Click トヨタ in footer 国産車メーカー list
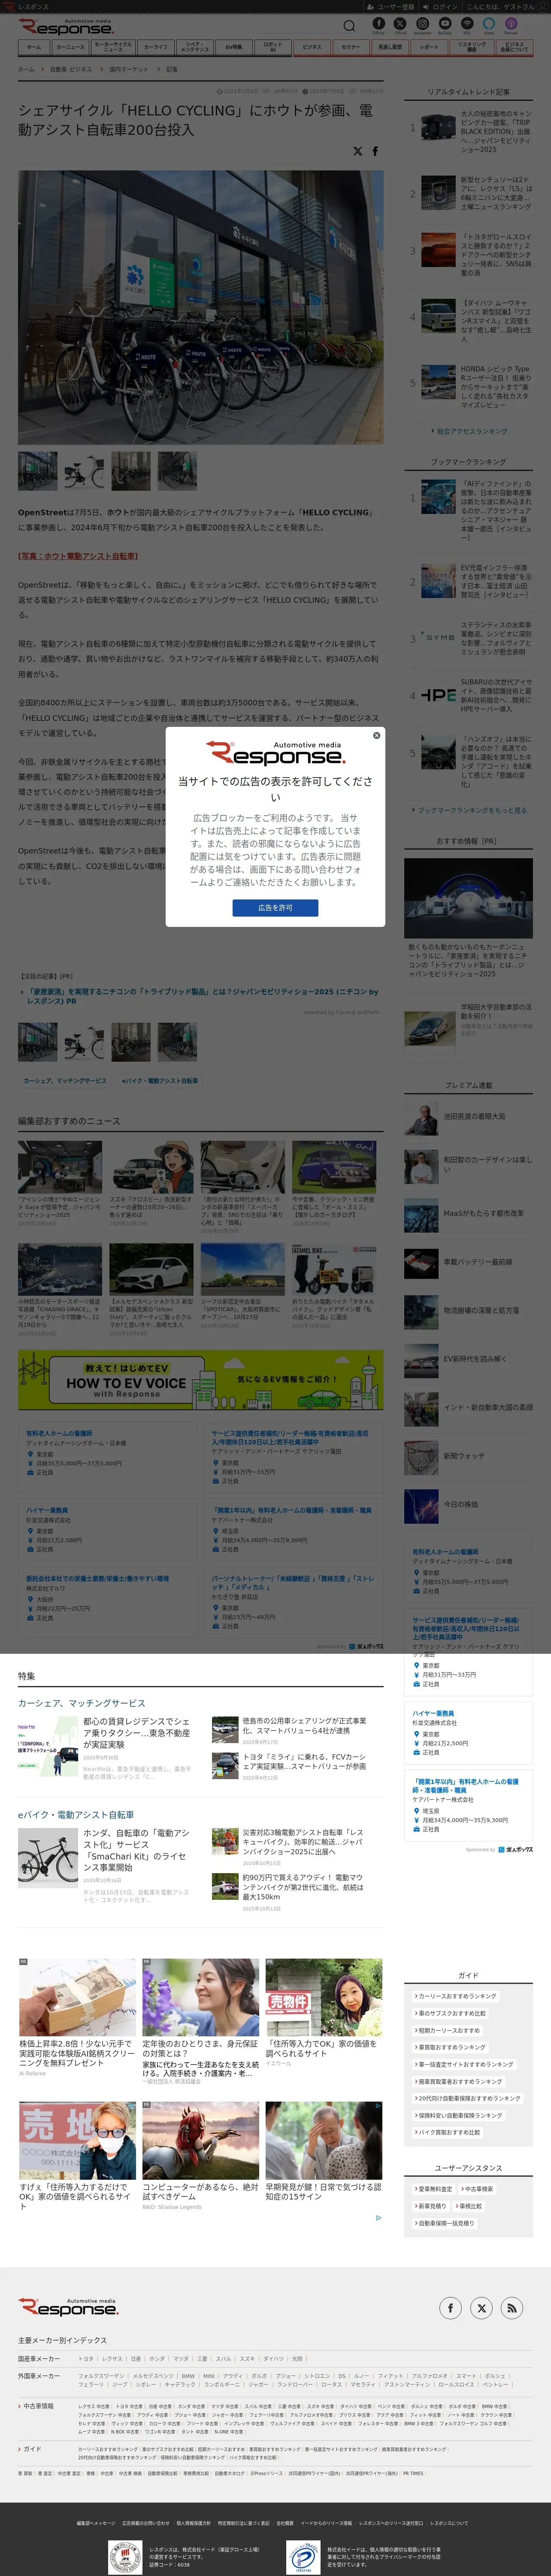This screenshot has width=551, height=2576. (86, 2359)
